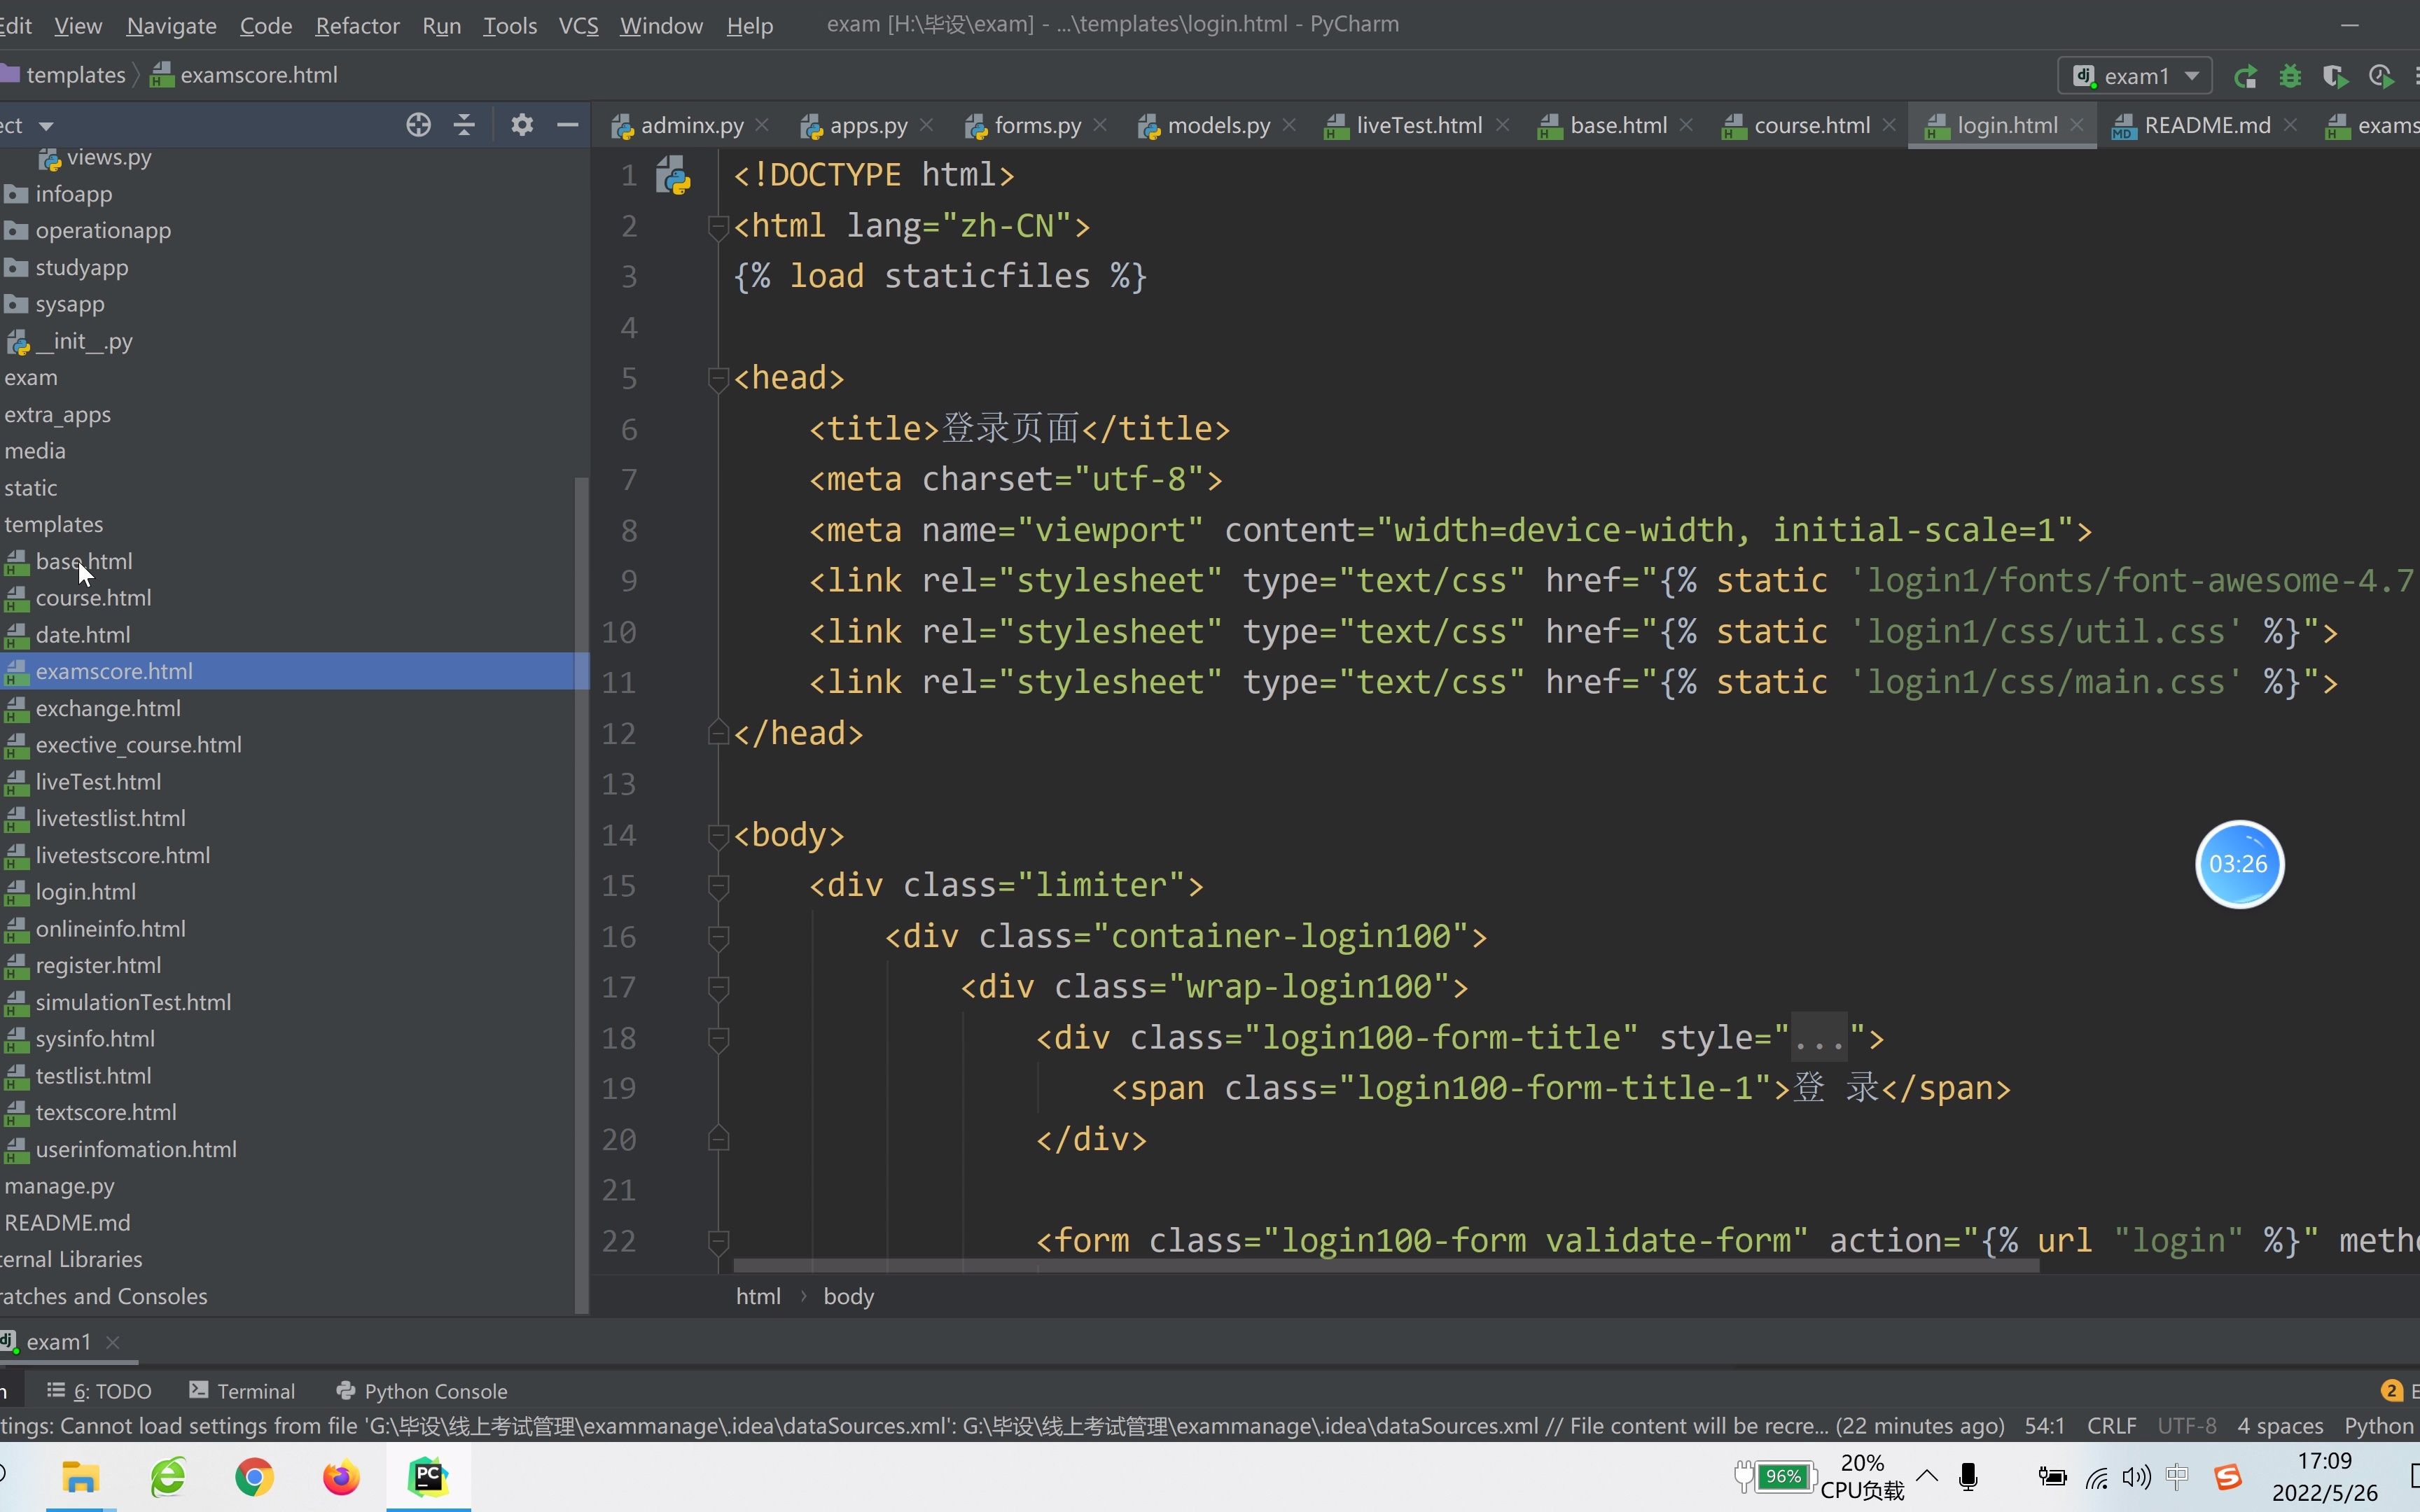
Task: Click the green Debug bug icon
Action: click(x=2290, y=76)
